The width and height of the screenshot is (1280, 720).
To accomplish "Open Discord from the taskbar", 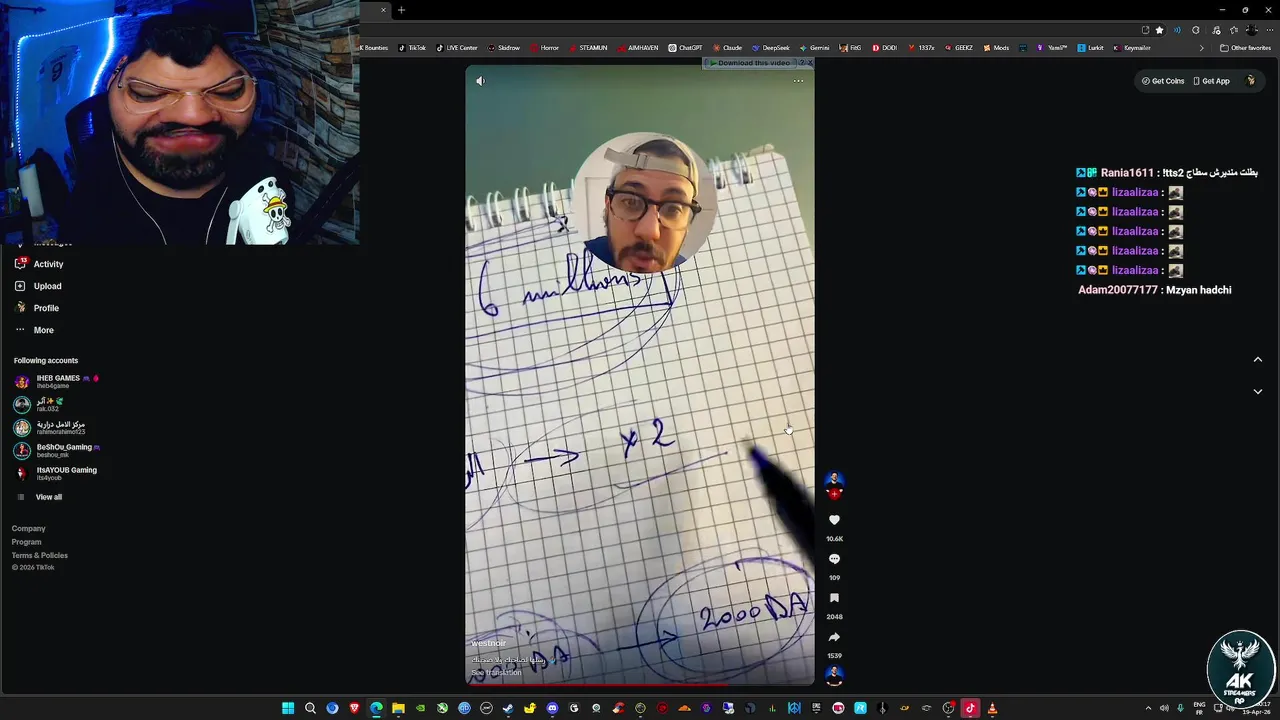I will 552,708.
